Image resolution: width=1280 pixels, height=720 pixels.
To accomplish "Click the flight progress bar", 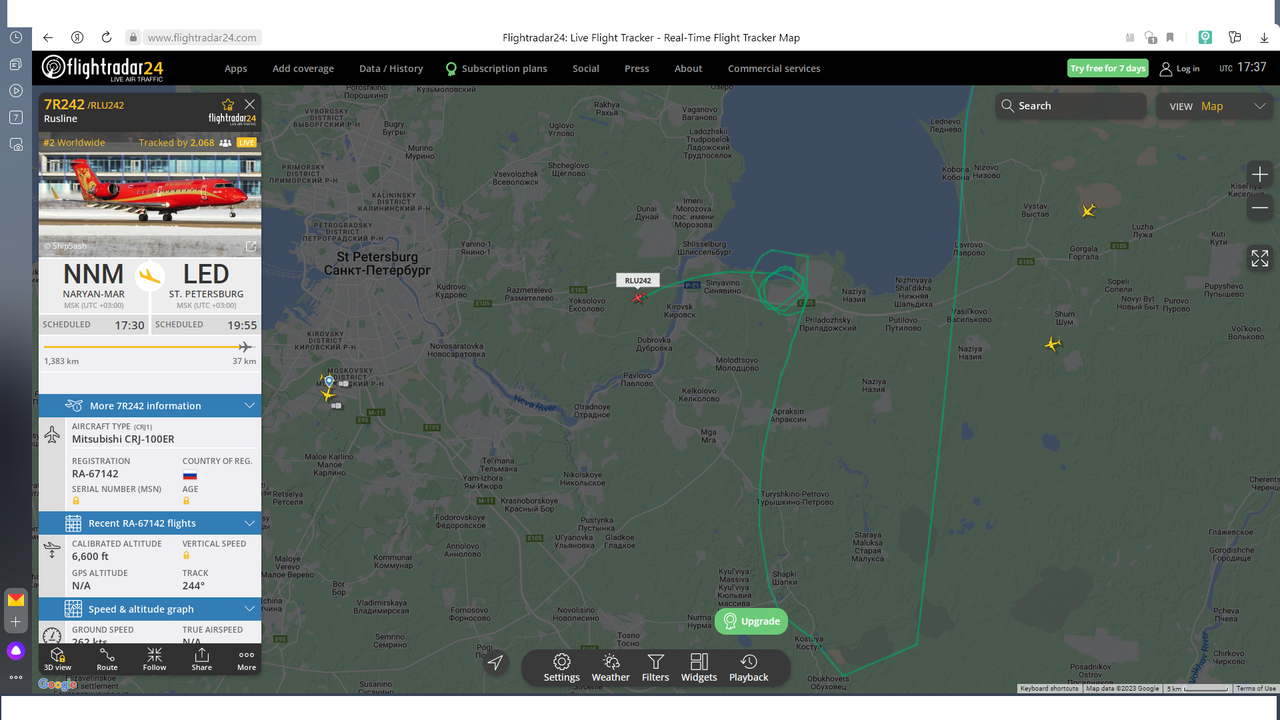I will [150, 347].
